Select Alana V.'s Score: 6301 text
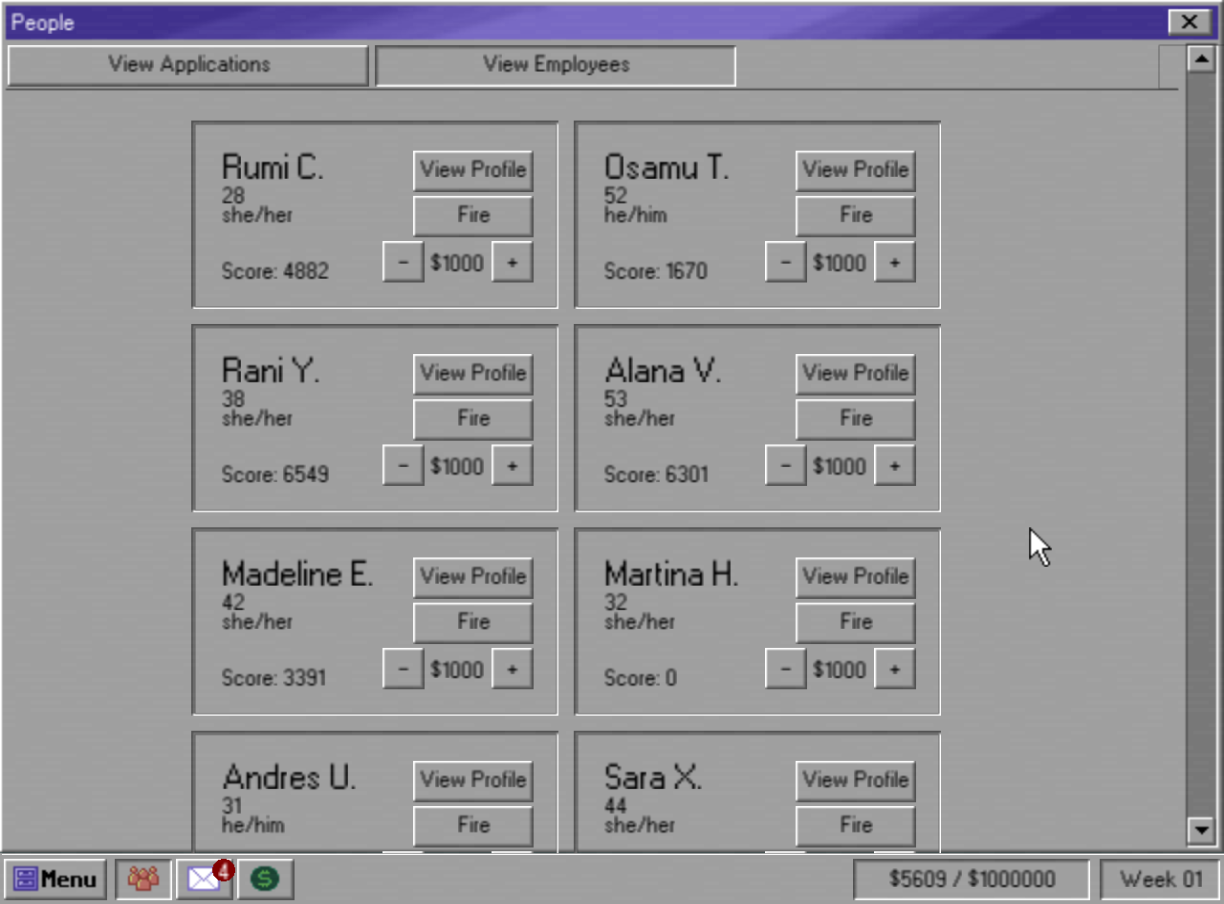The height and width of the screenshot is (904, 1224). pos(656,475)
